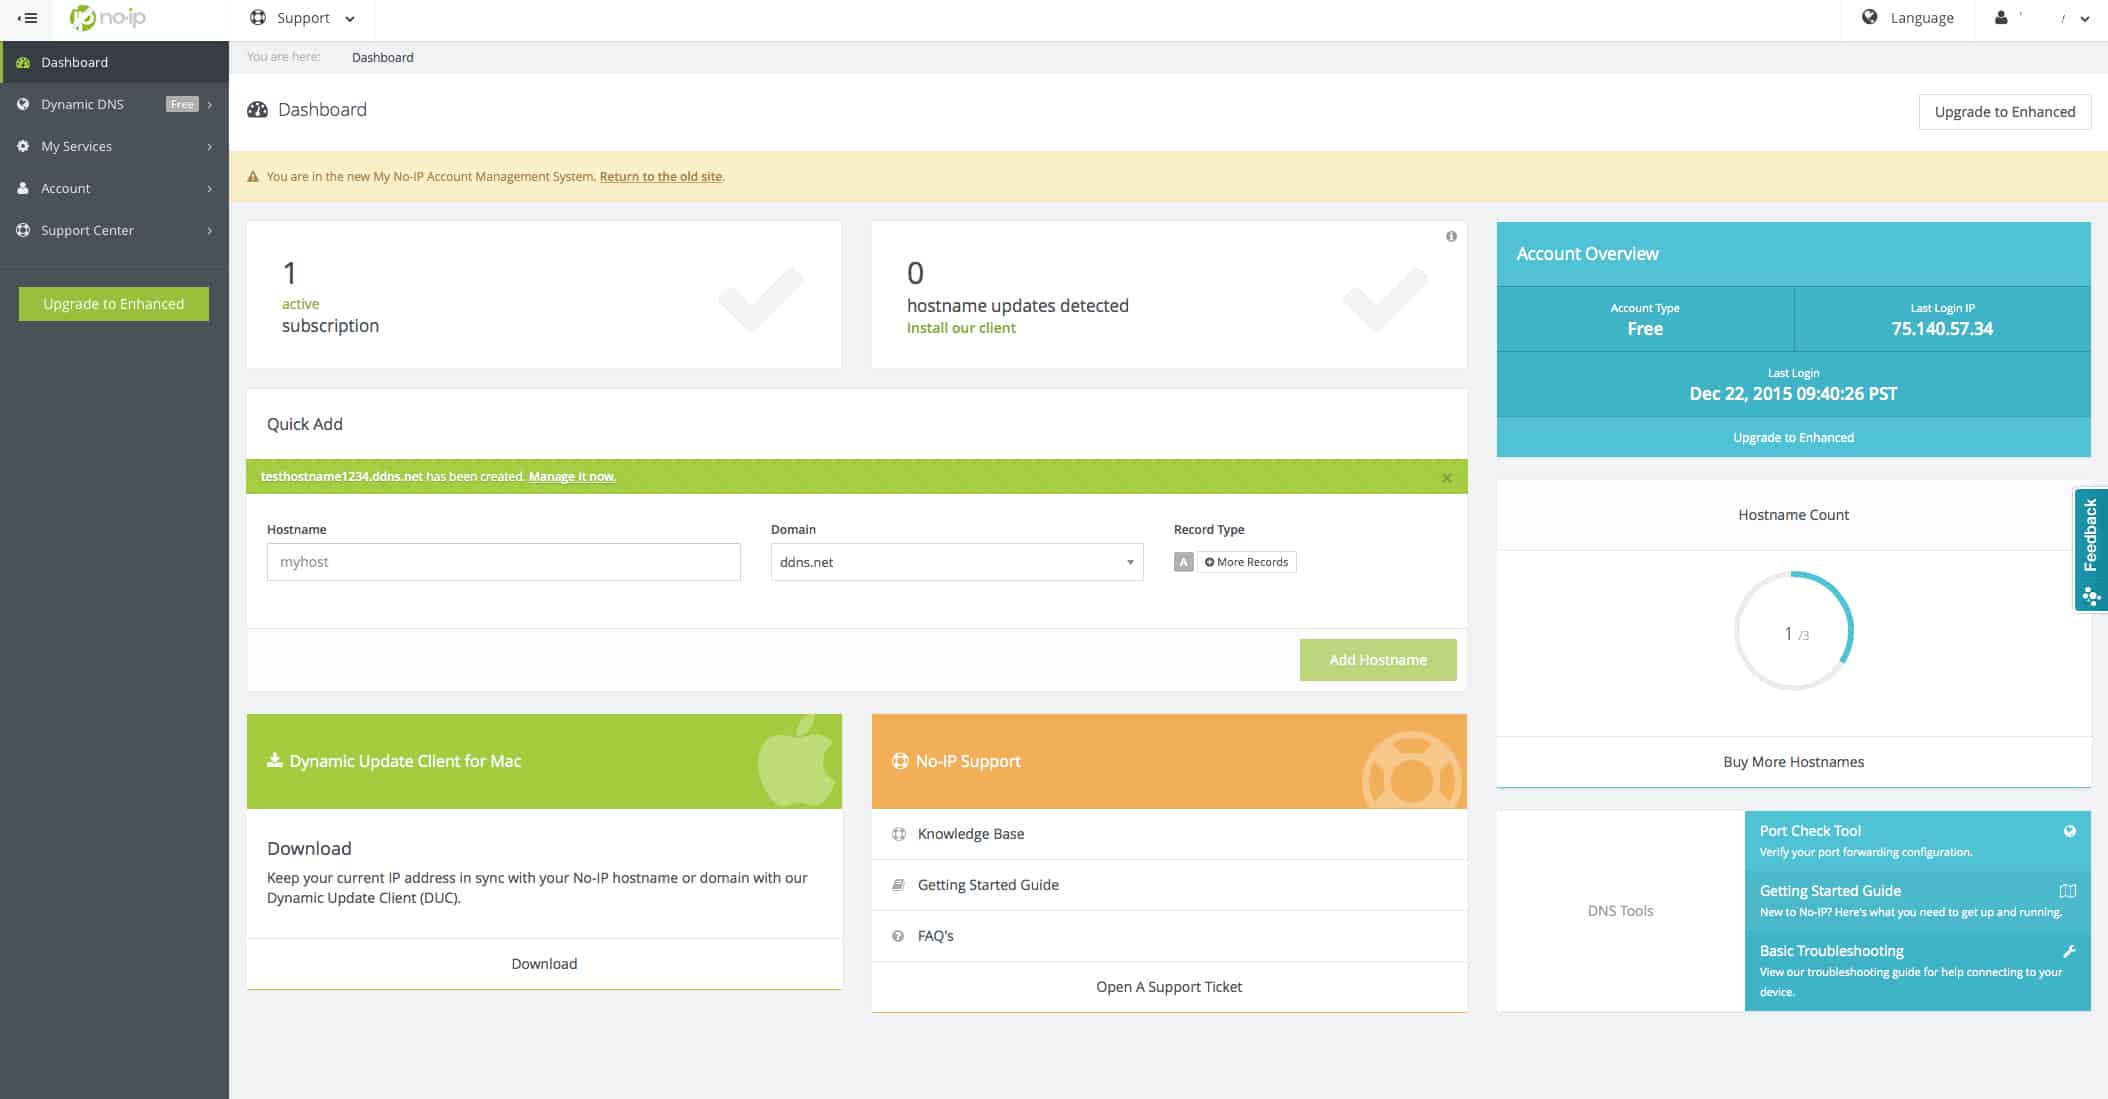The image size is (2108, 1099).
Task: Expand the My Services submenu chevron
Action: tap(210, 147)
